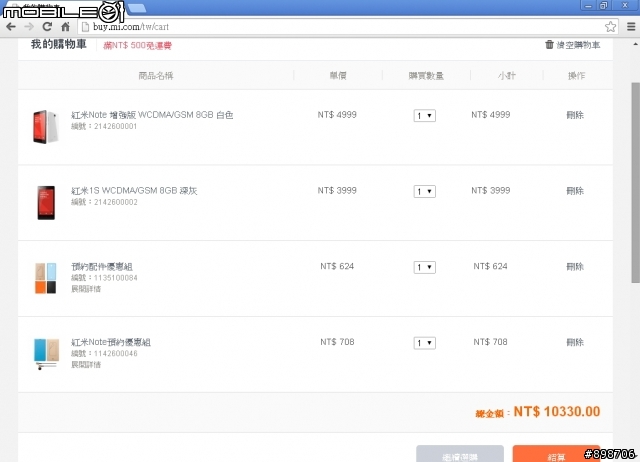
Task: Expand details under 紅米Note預約優惠組
Action: [x=86, y=364]
